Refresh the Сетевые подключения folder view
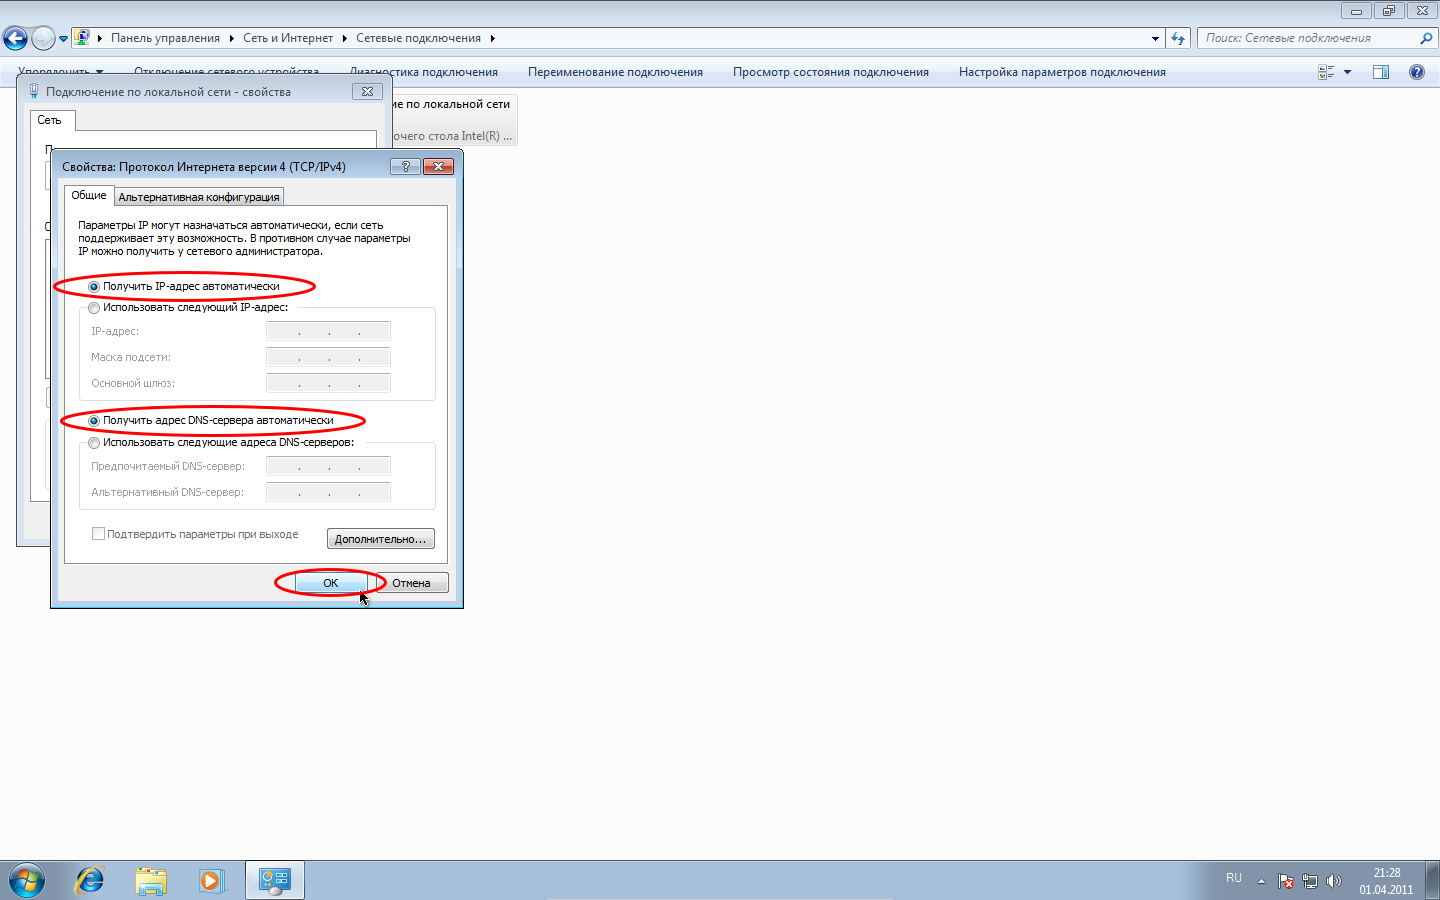Screen dimensions: 1440x900 click(x=1178, y=38)
